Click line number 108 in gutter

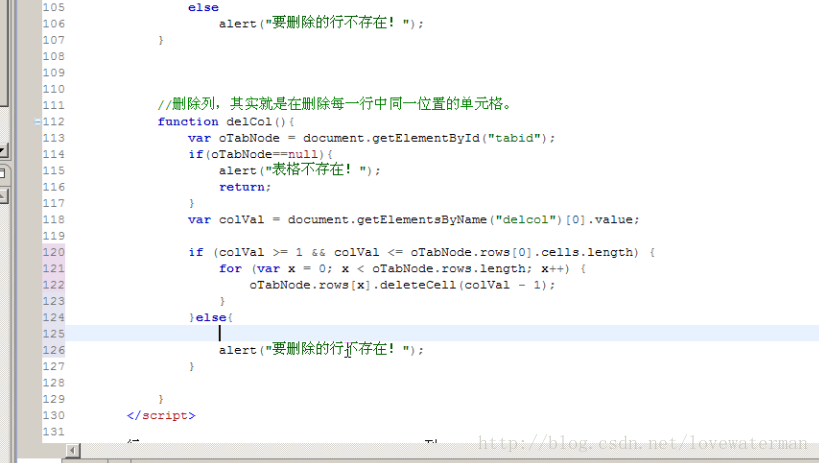(54, 56)
